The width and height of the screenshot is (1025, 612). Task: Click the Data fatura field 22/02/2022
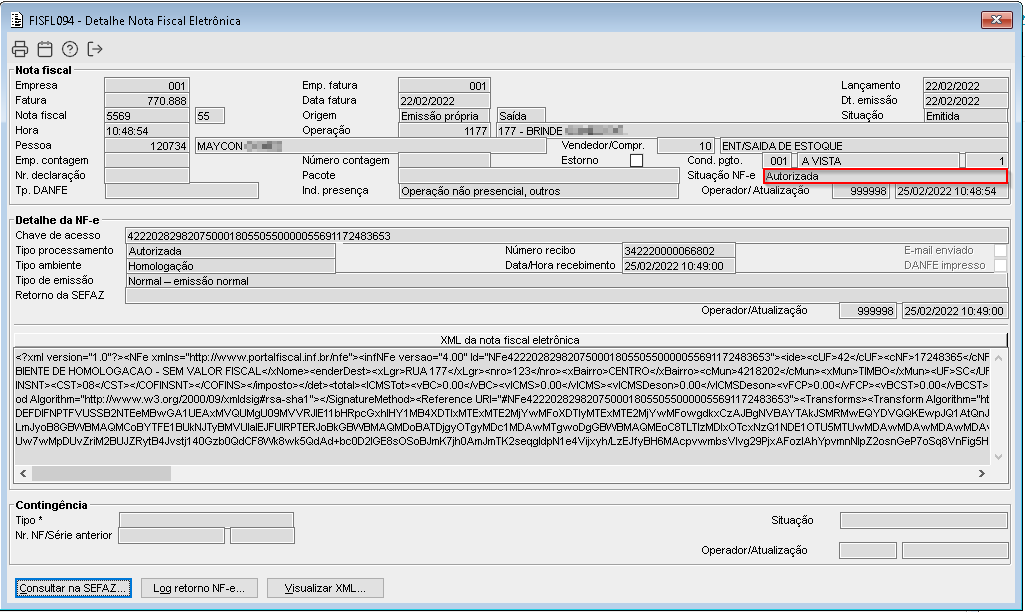click(x=445, y=101)
